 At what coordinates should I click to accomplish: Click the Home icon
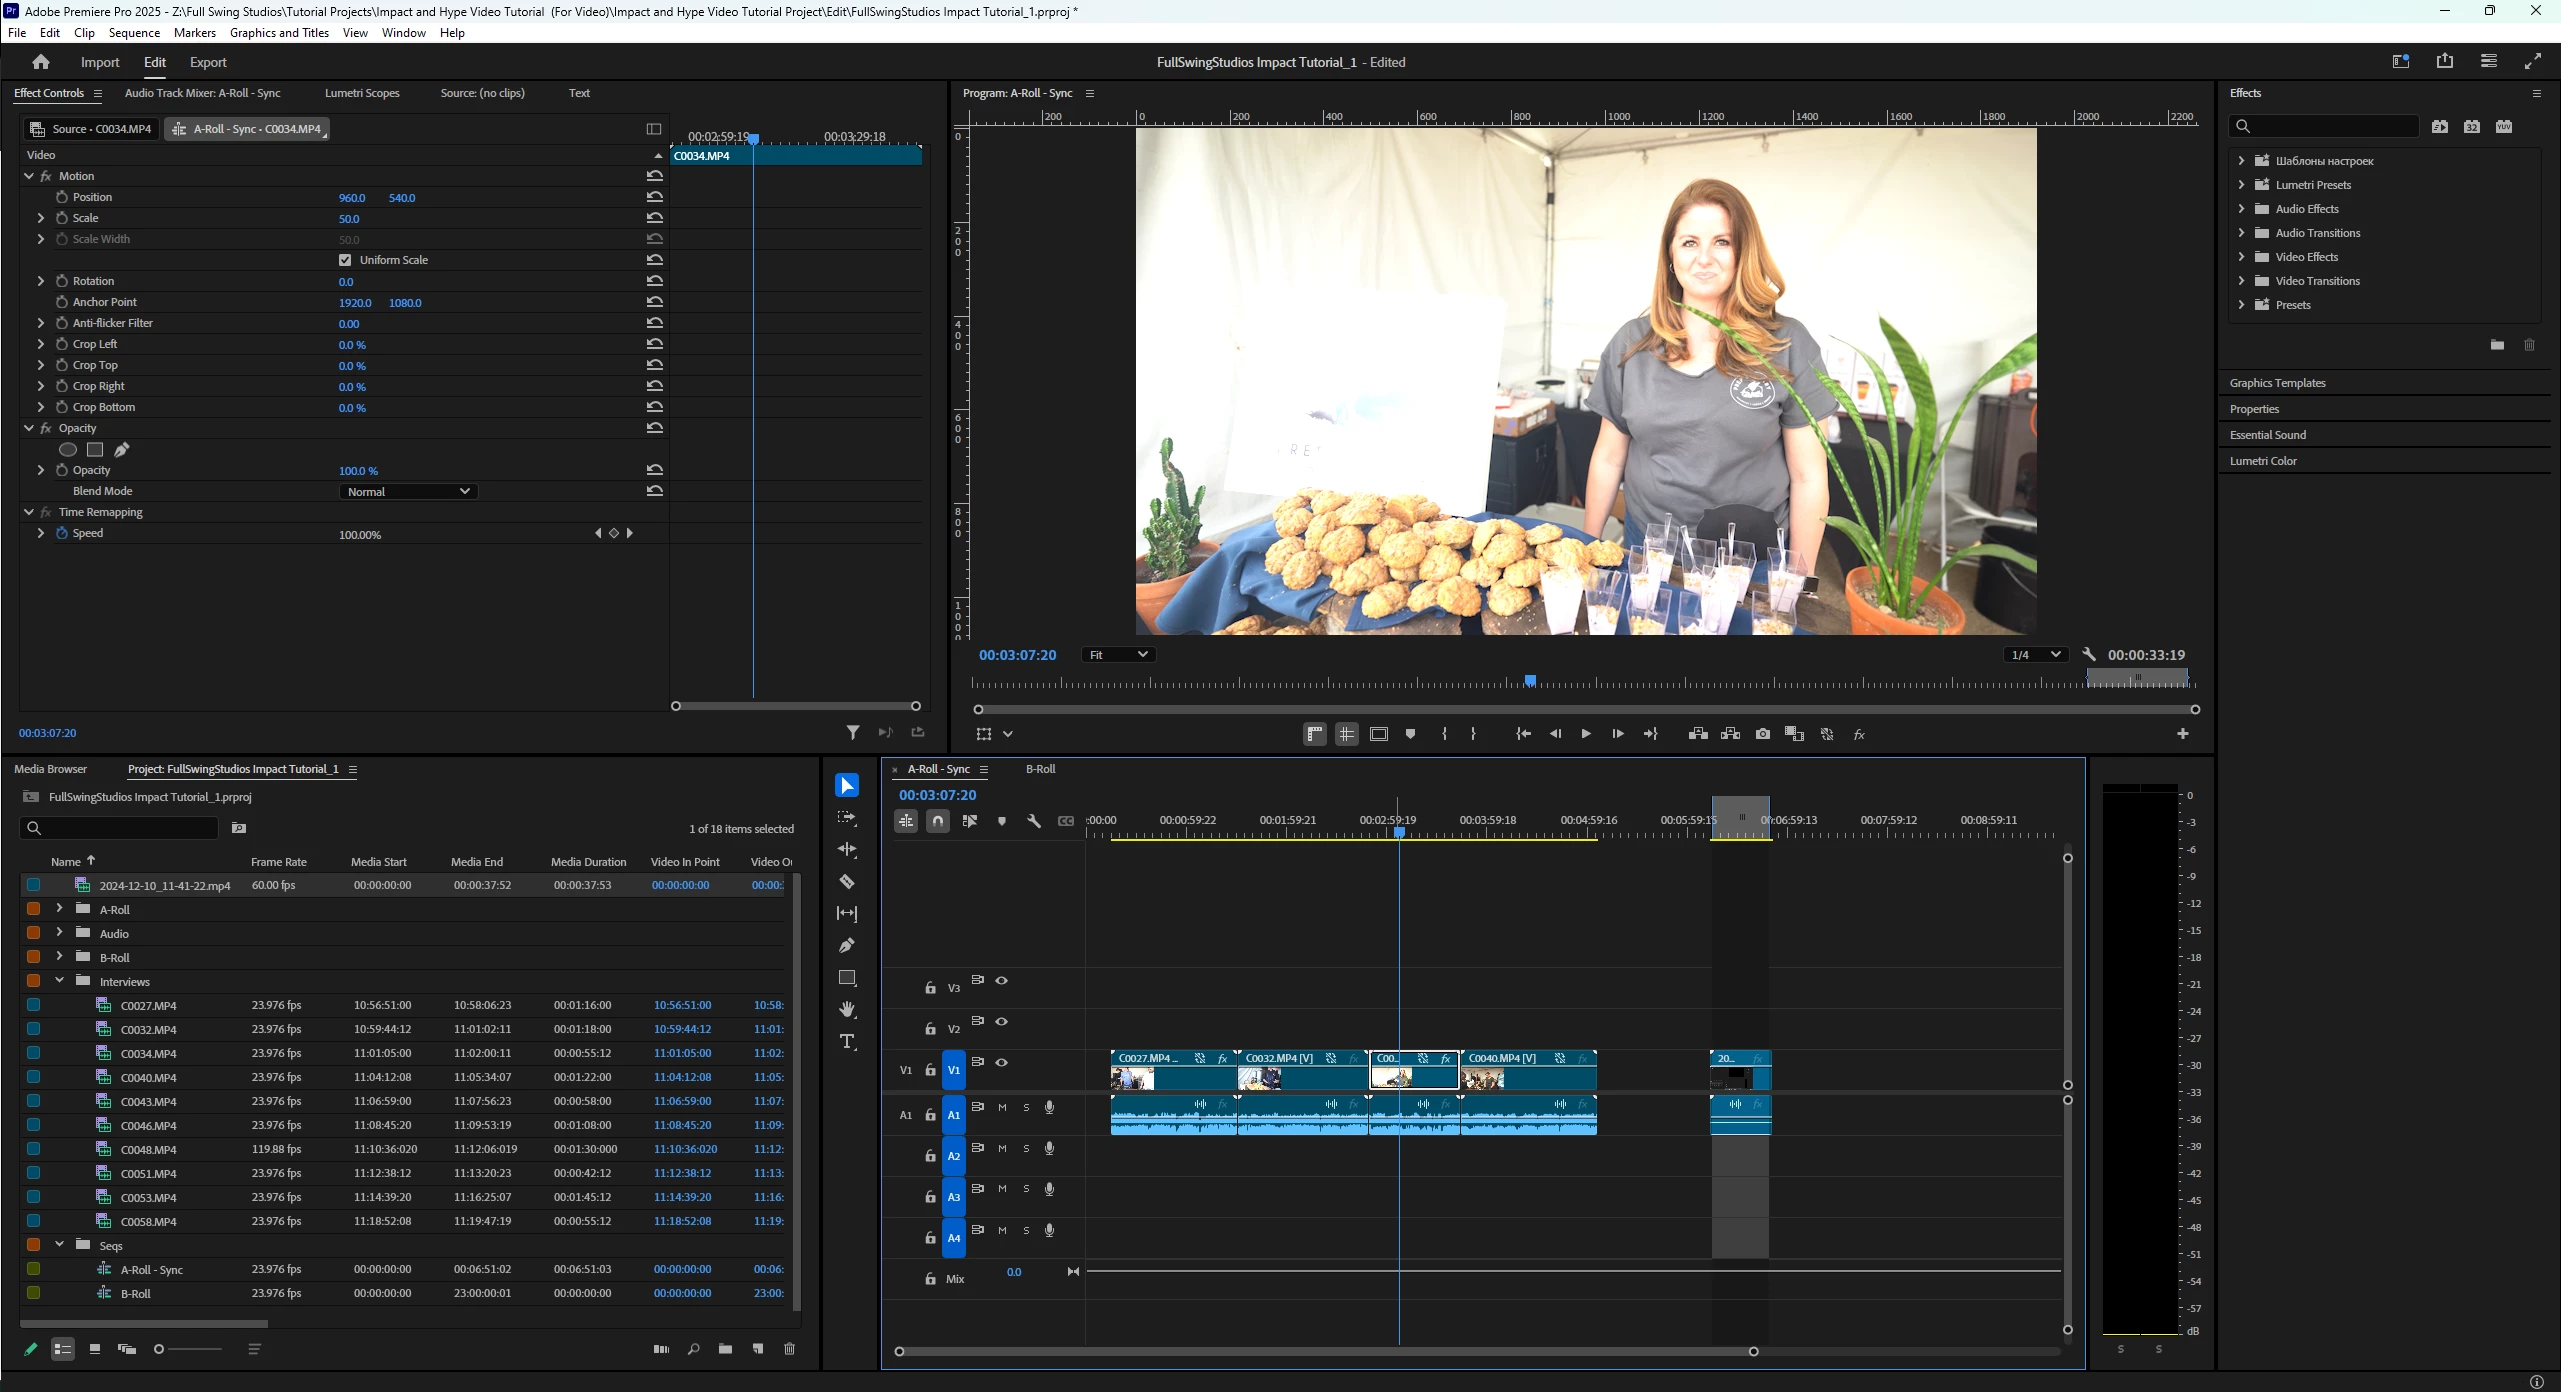[x=41, y=62]
